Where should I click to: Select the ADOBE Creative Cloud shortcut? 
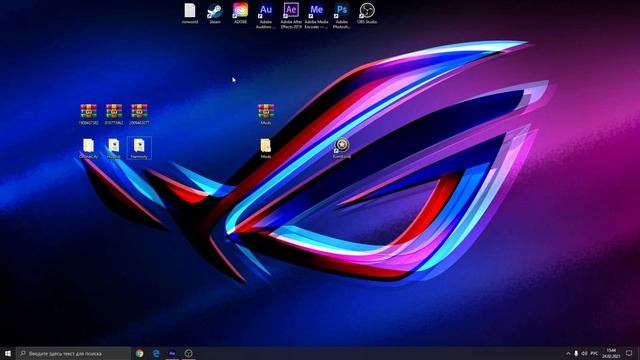coord(240,13)
